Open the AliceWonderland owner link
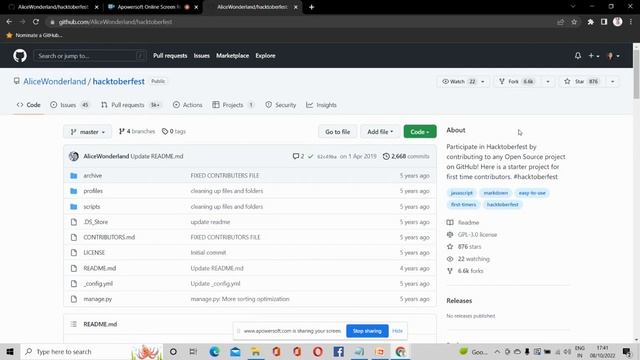 55,81
